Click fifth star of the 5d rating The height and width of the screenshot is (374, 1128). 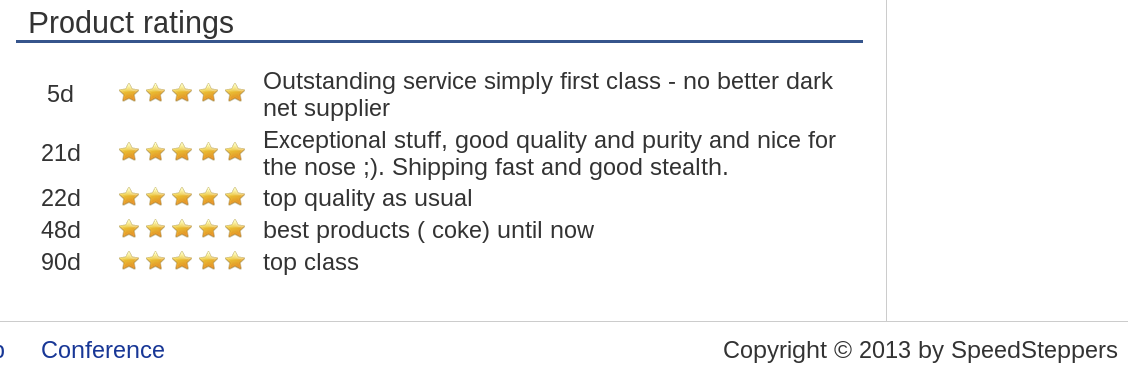(235, 93)
